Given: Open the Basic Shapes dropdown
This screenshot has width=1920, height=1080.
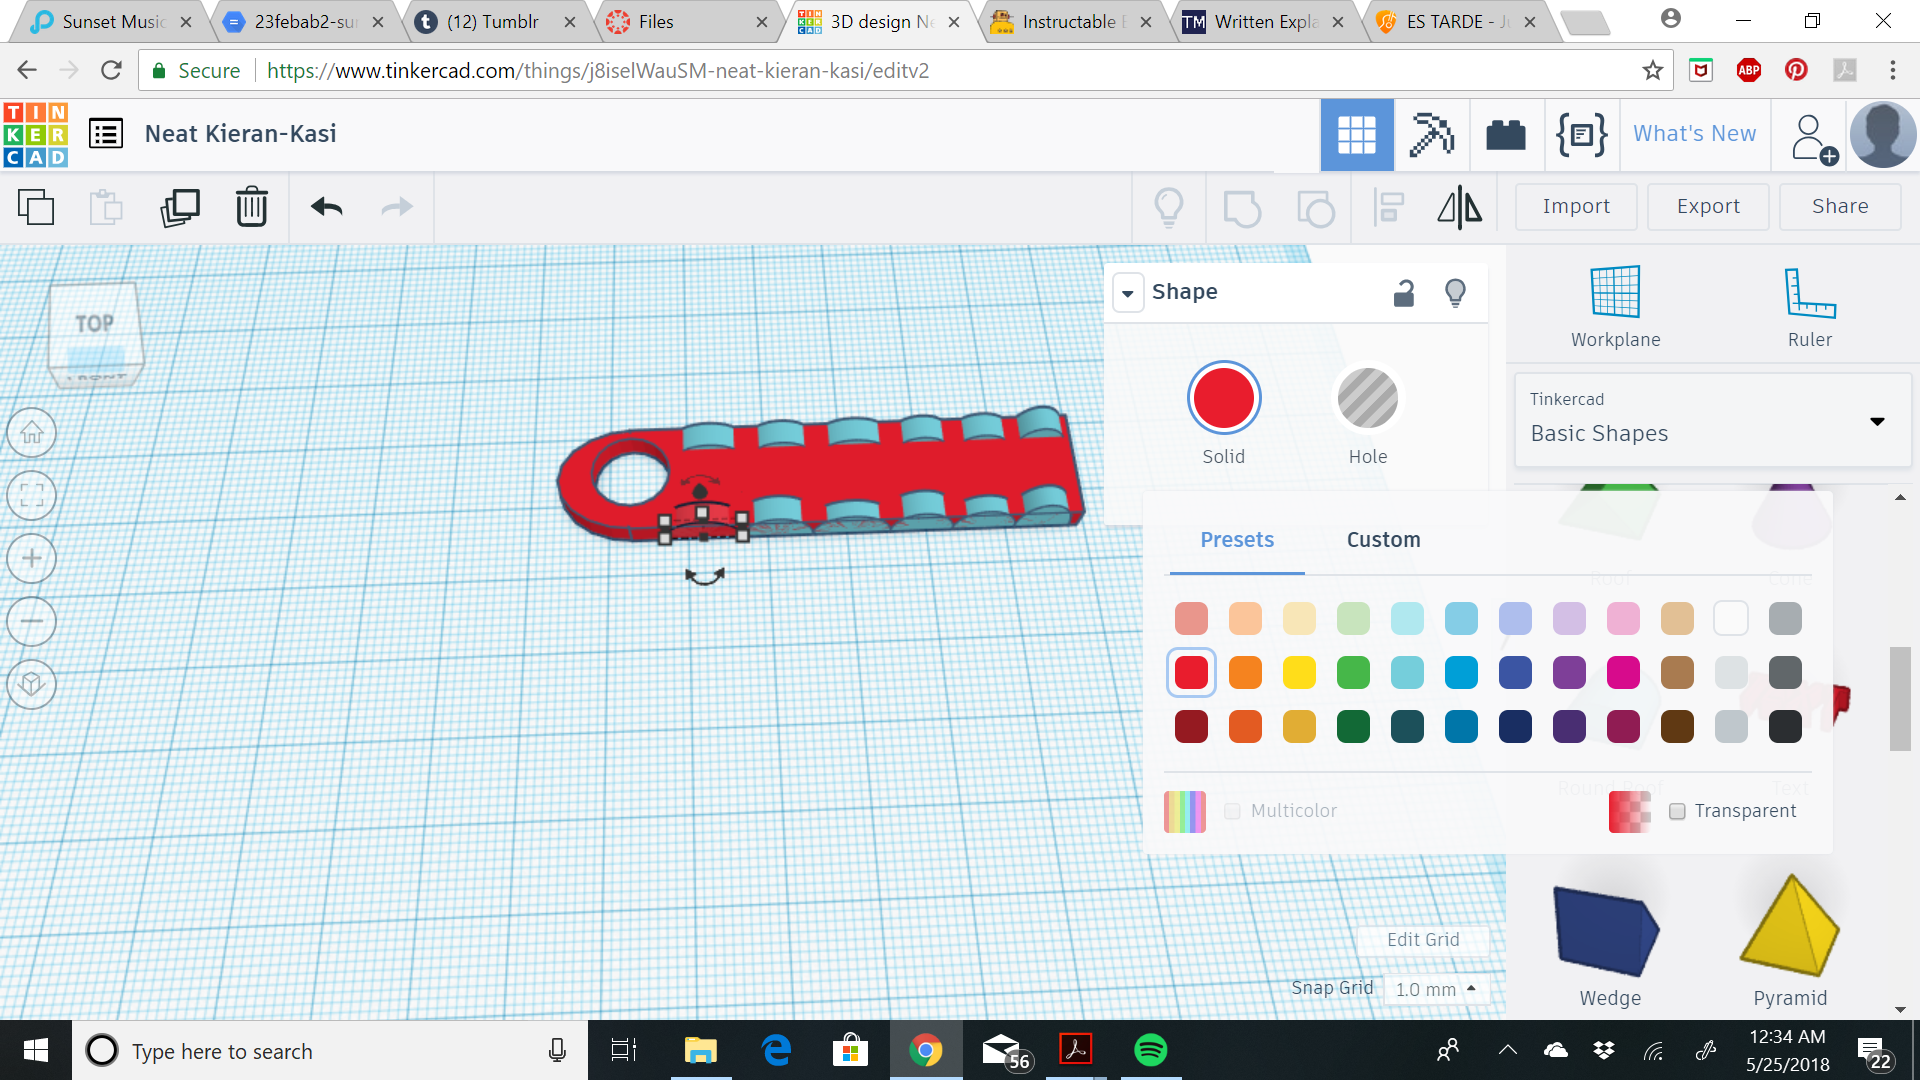Looking at the screenshot, I should 1712,421.
